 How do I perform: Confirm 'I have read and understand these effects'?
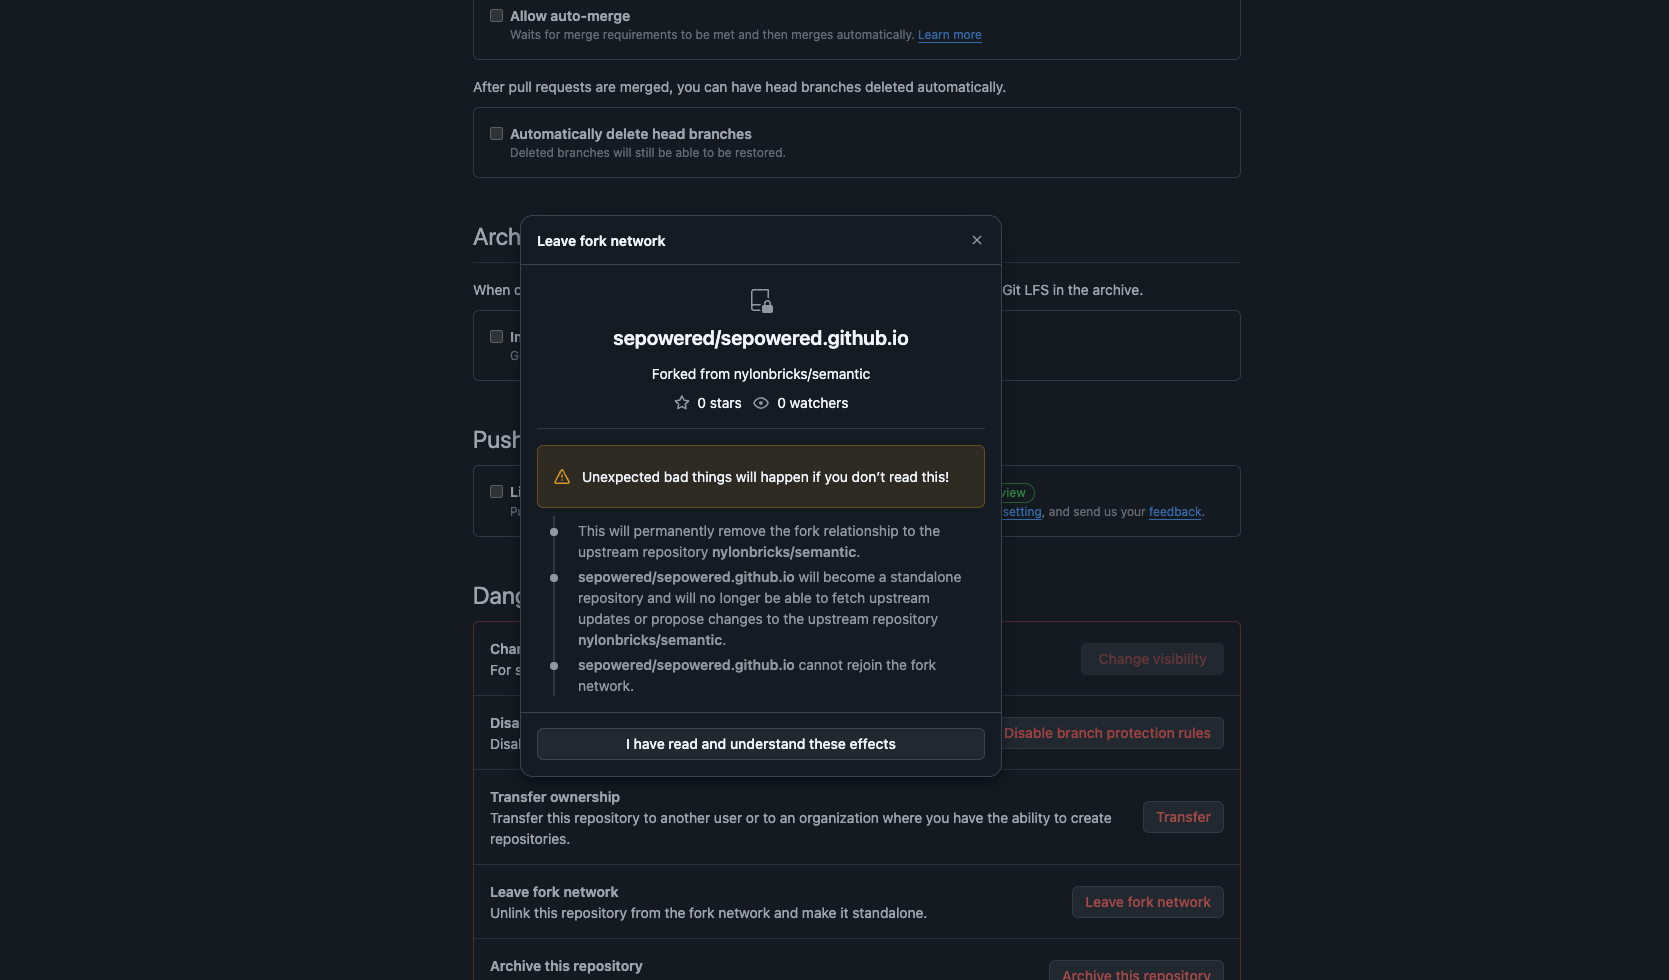tap(760, 743)
